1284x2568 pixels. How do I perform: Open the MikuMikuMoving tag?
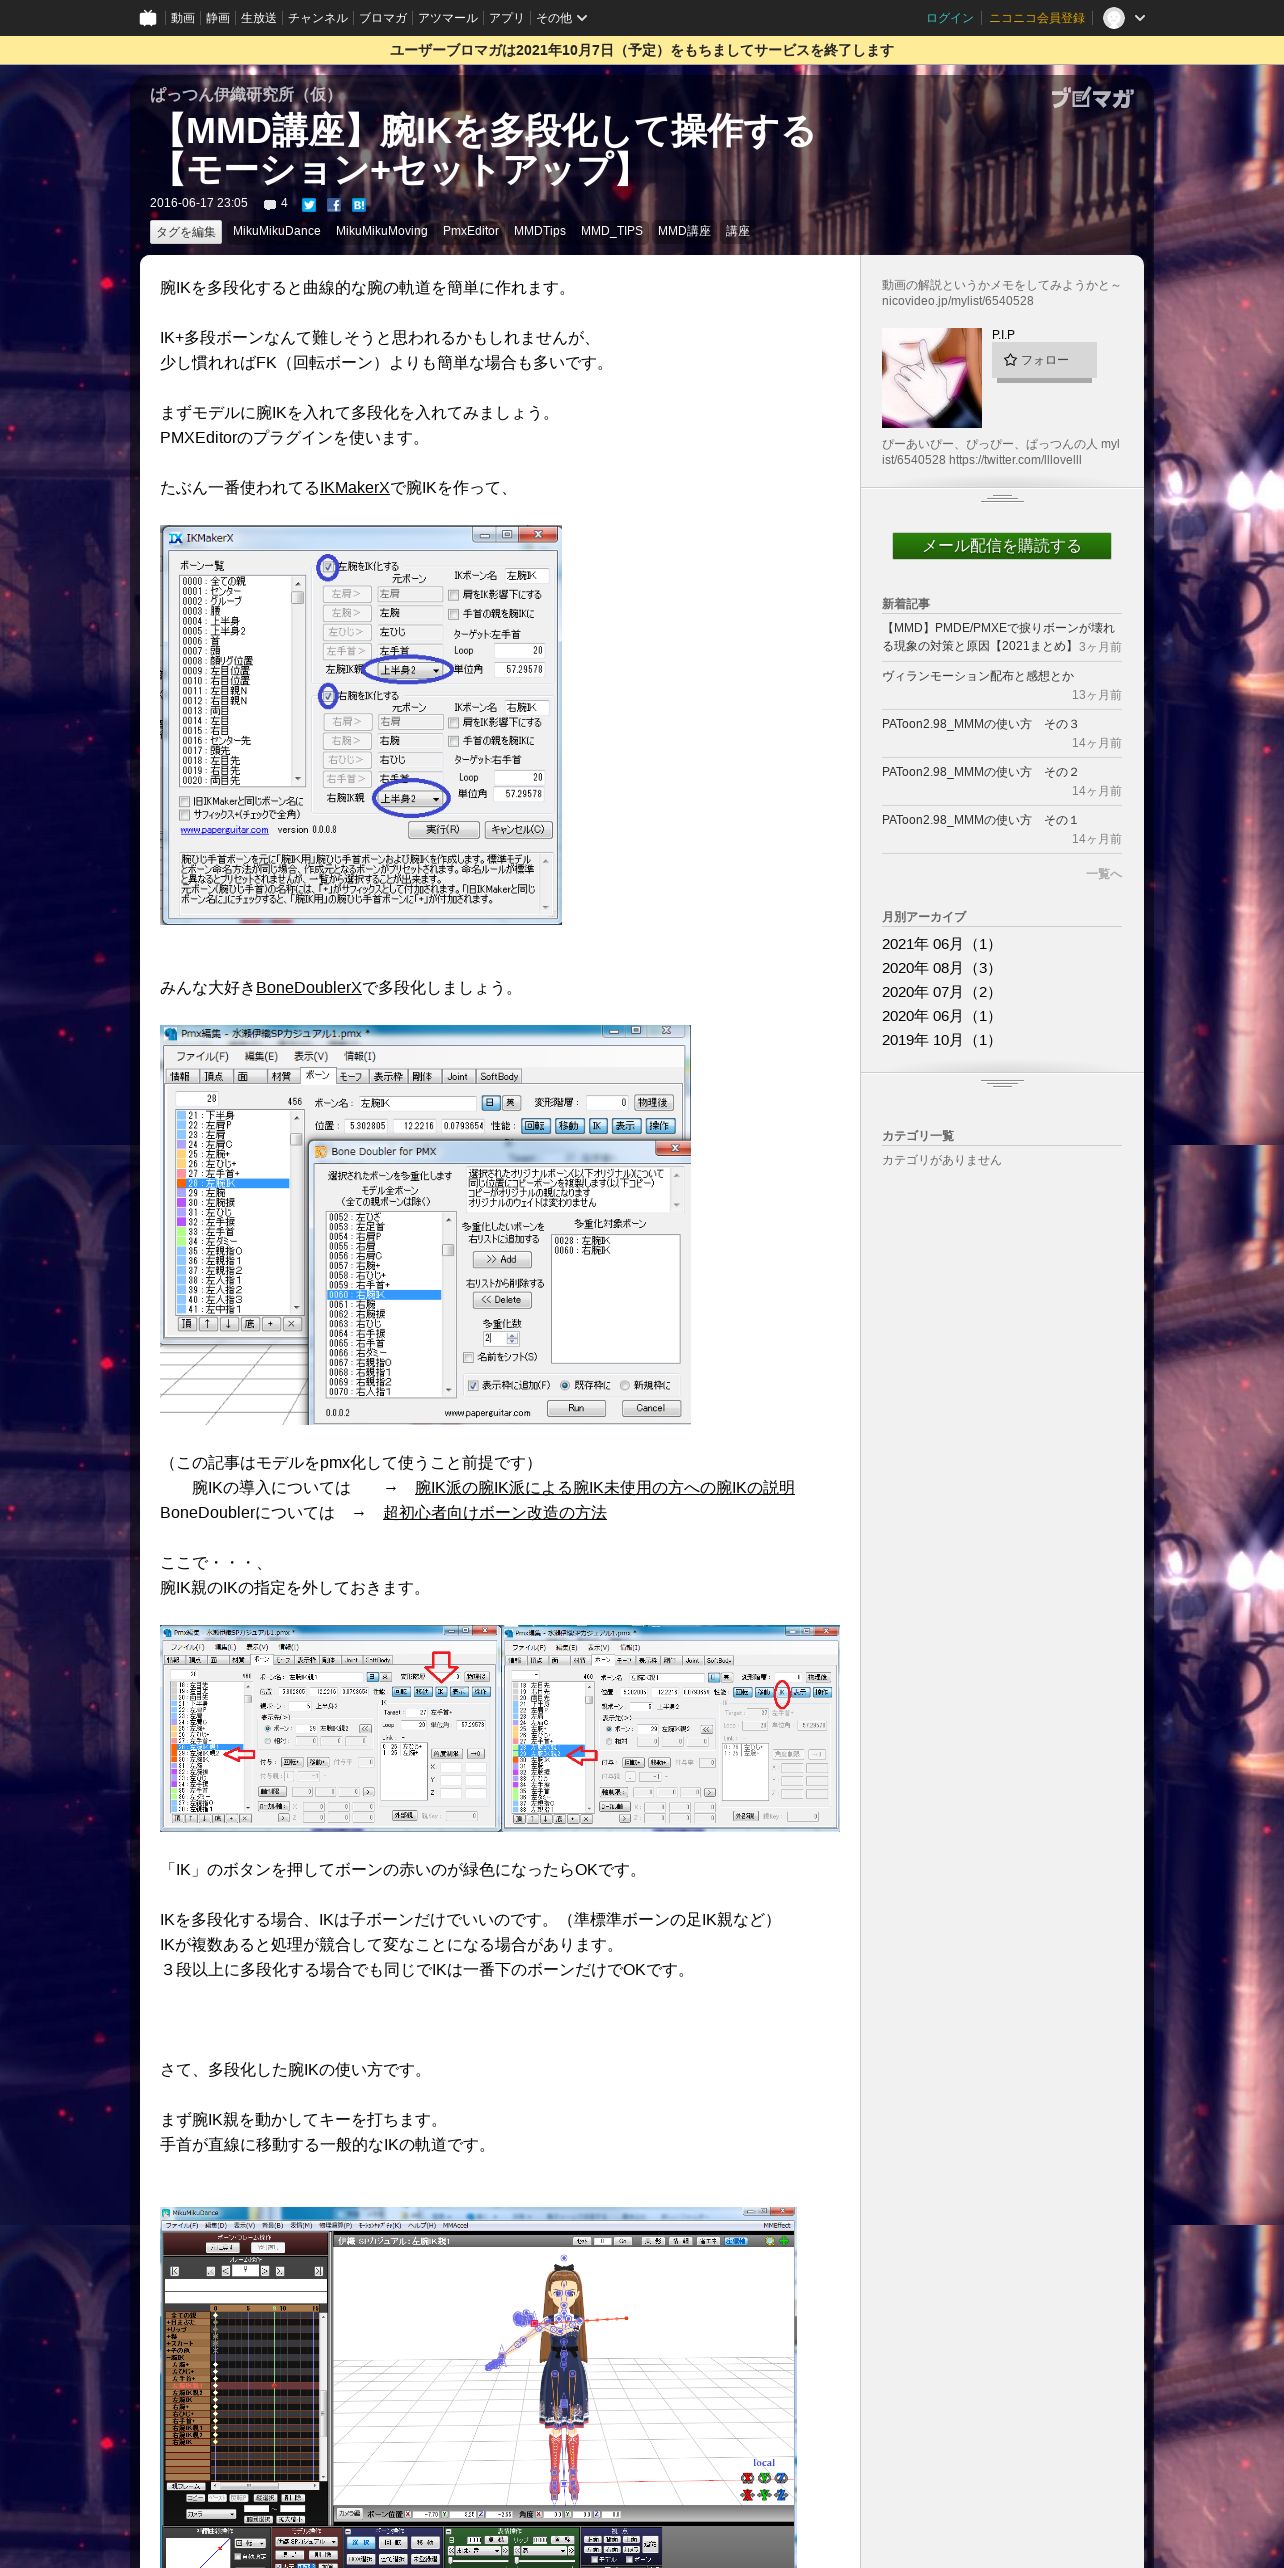click(382, 231)
